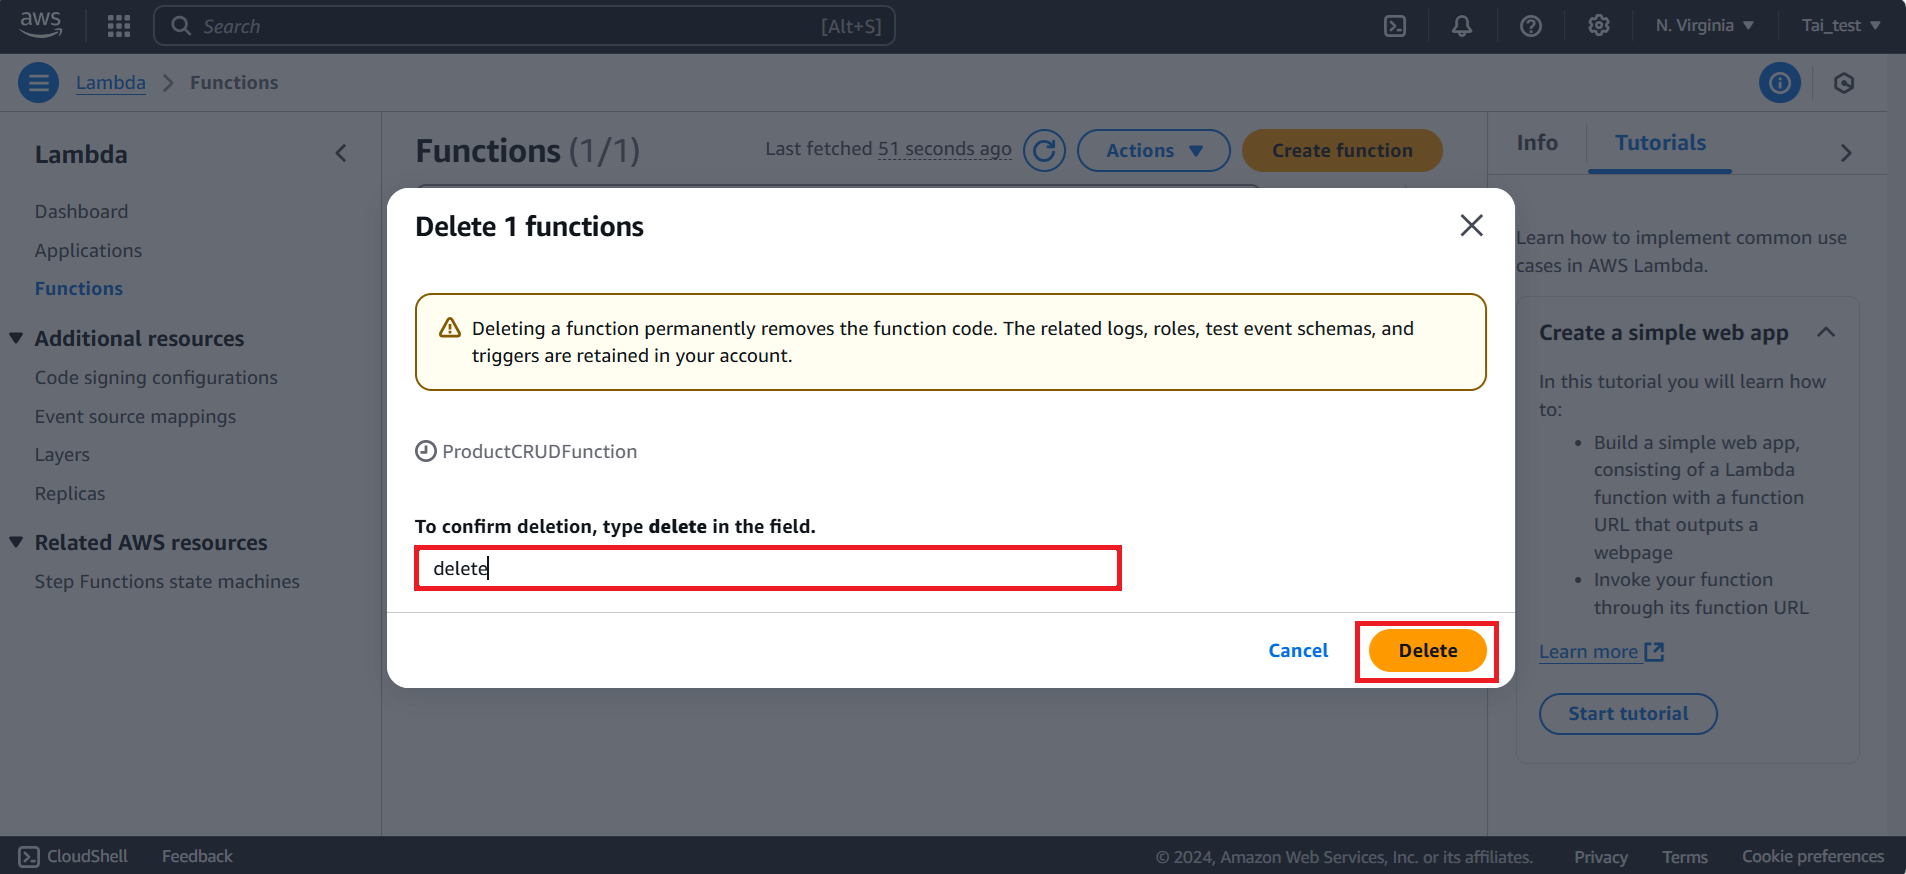This screenshot has height=874, width=1906.
Task: Open Layers in sidebar
Action: 62,455
